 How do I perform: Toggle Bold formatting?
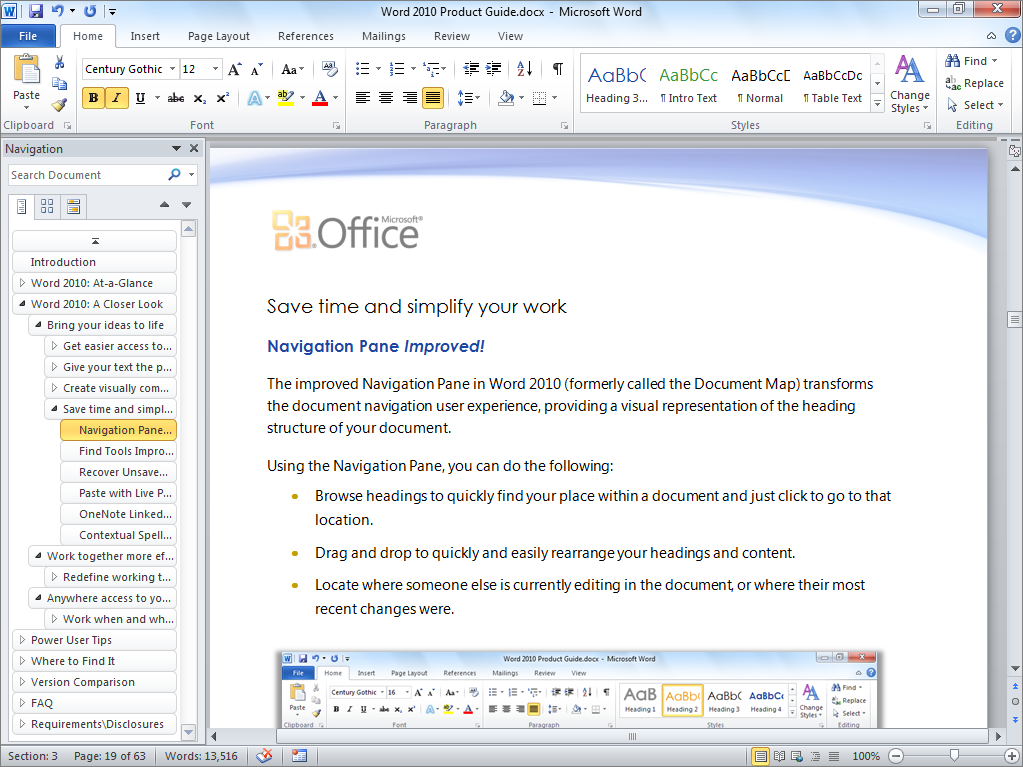[93, 98]
